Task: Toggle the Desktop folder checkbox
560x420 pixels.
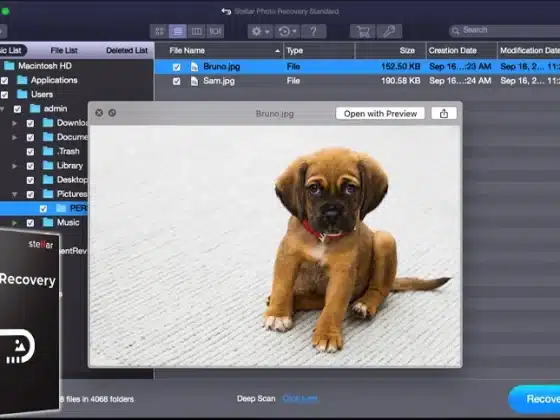Action: (30, 181)
